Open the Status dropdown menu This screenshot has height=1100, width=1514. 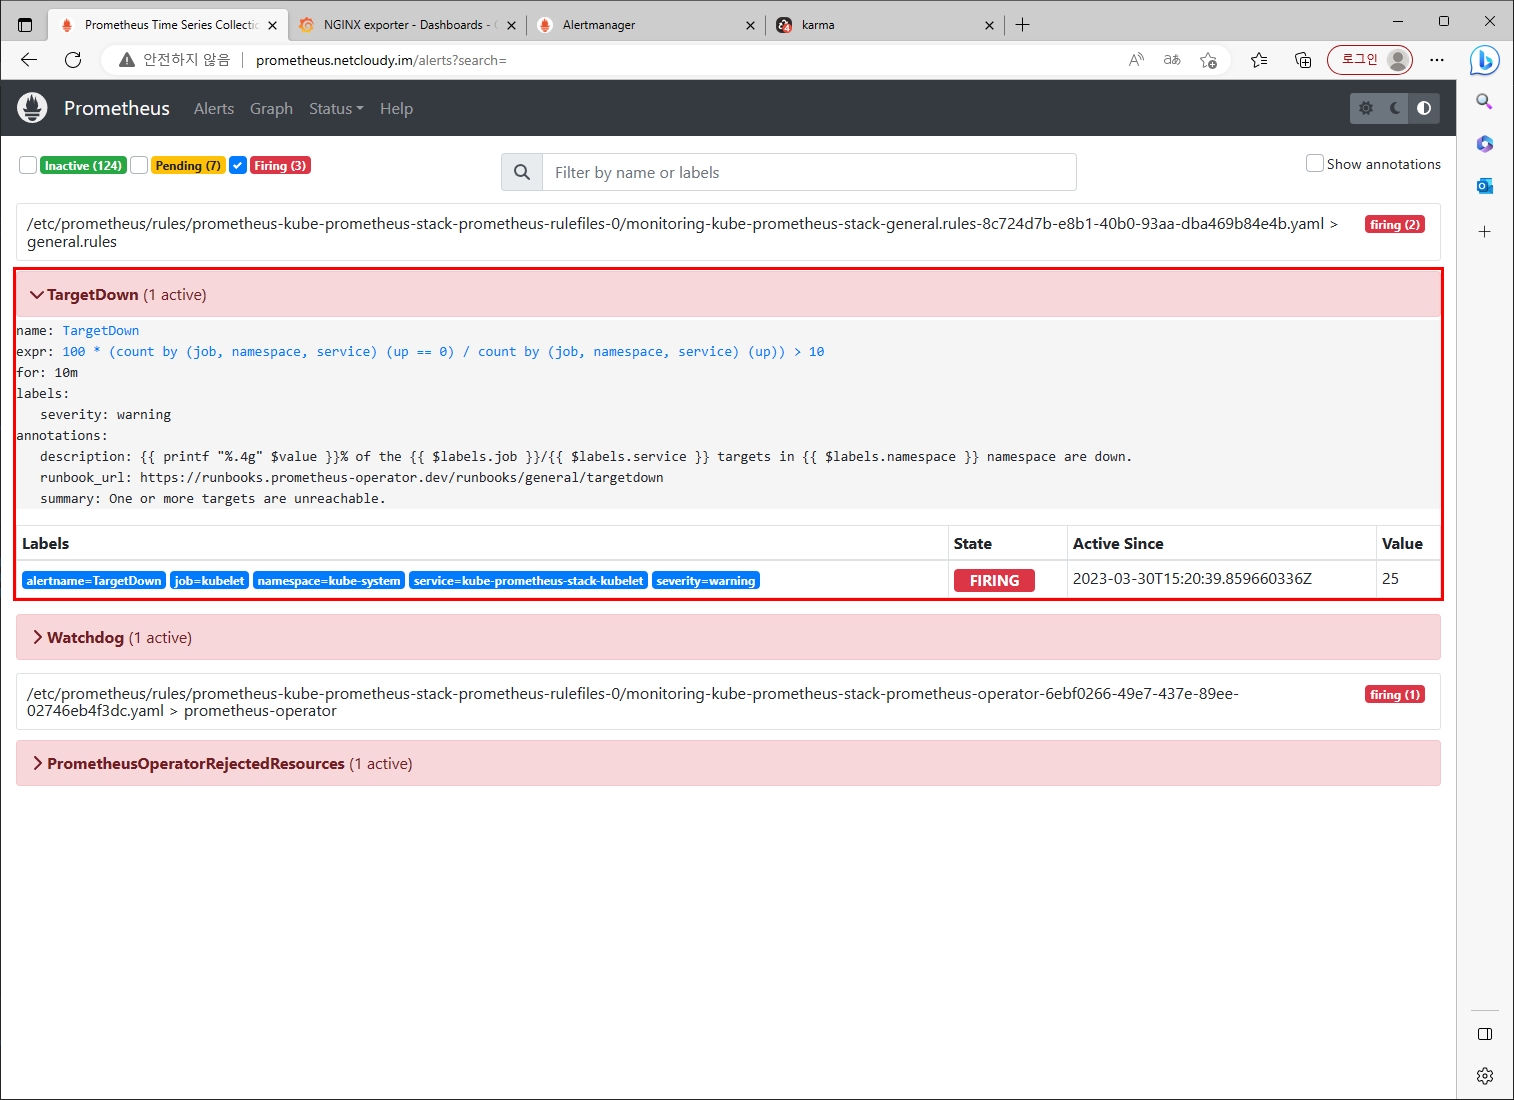[336, 108]
